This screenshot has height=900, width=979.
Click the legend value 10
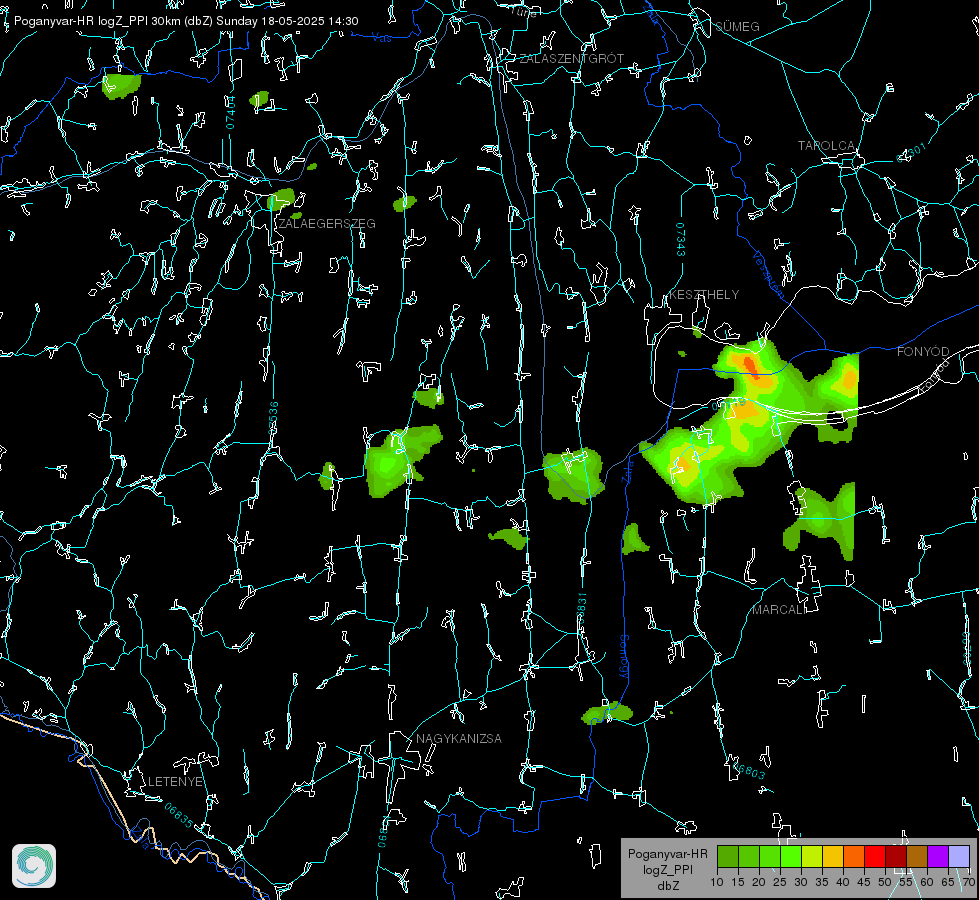[x=717, y=882]
